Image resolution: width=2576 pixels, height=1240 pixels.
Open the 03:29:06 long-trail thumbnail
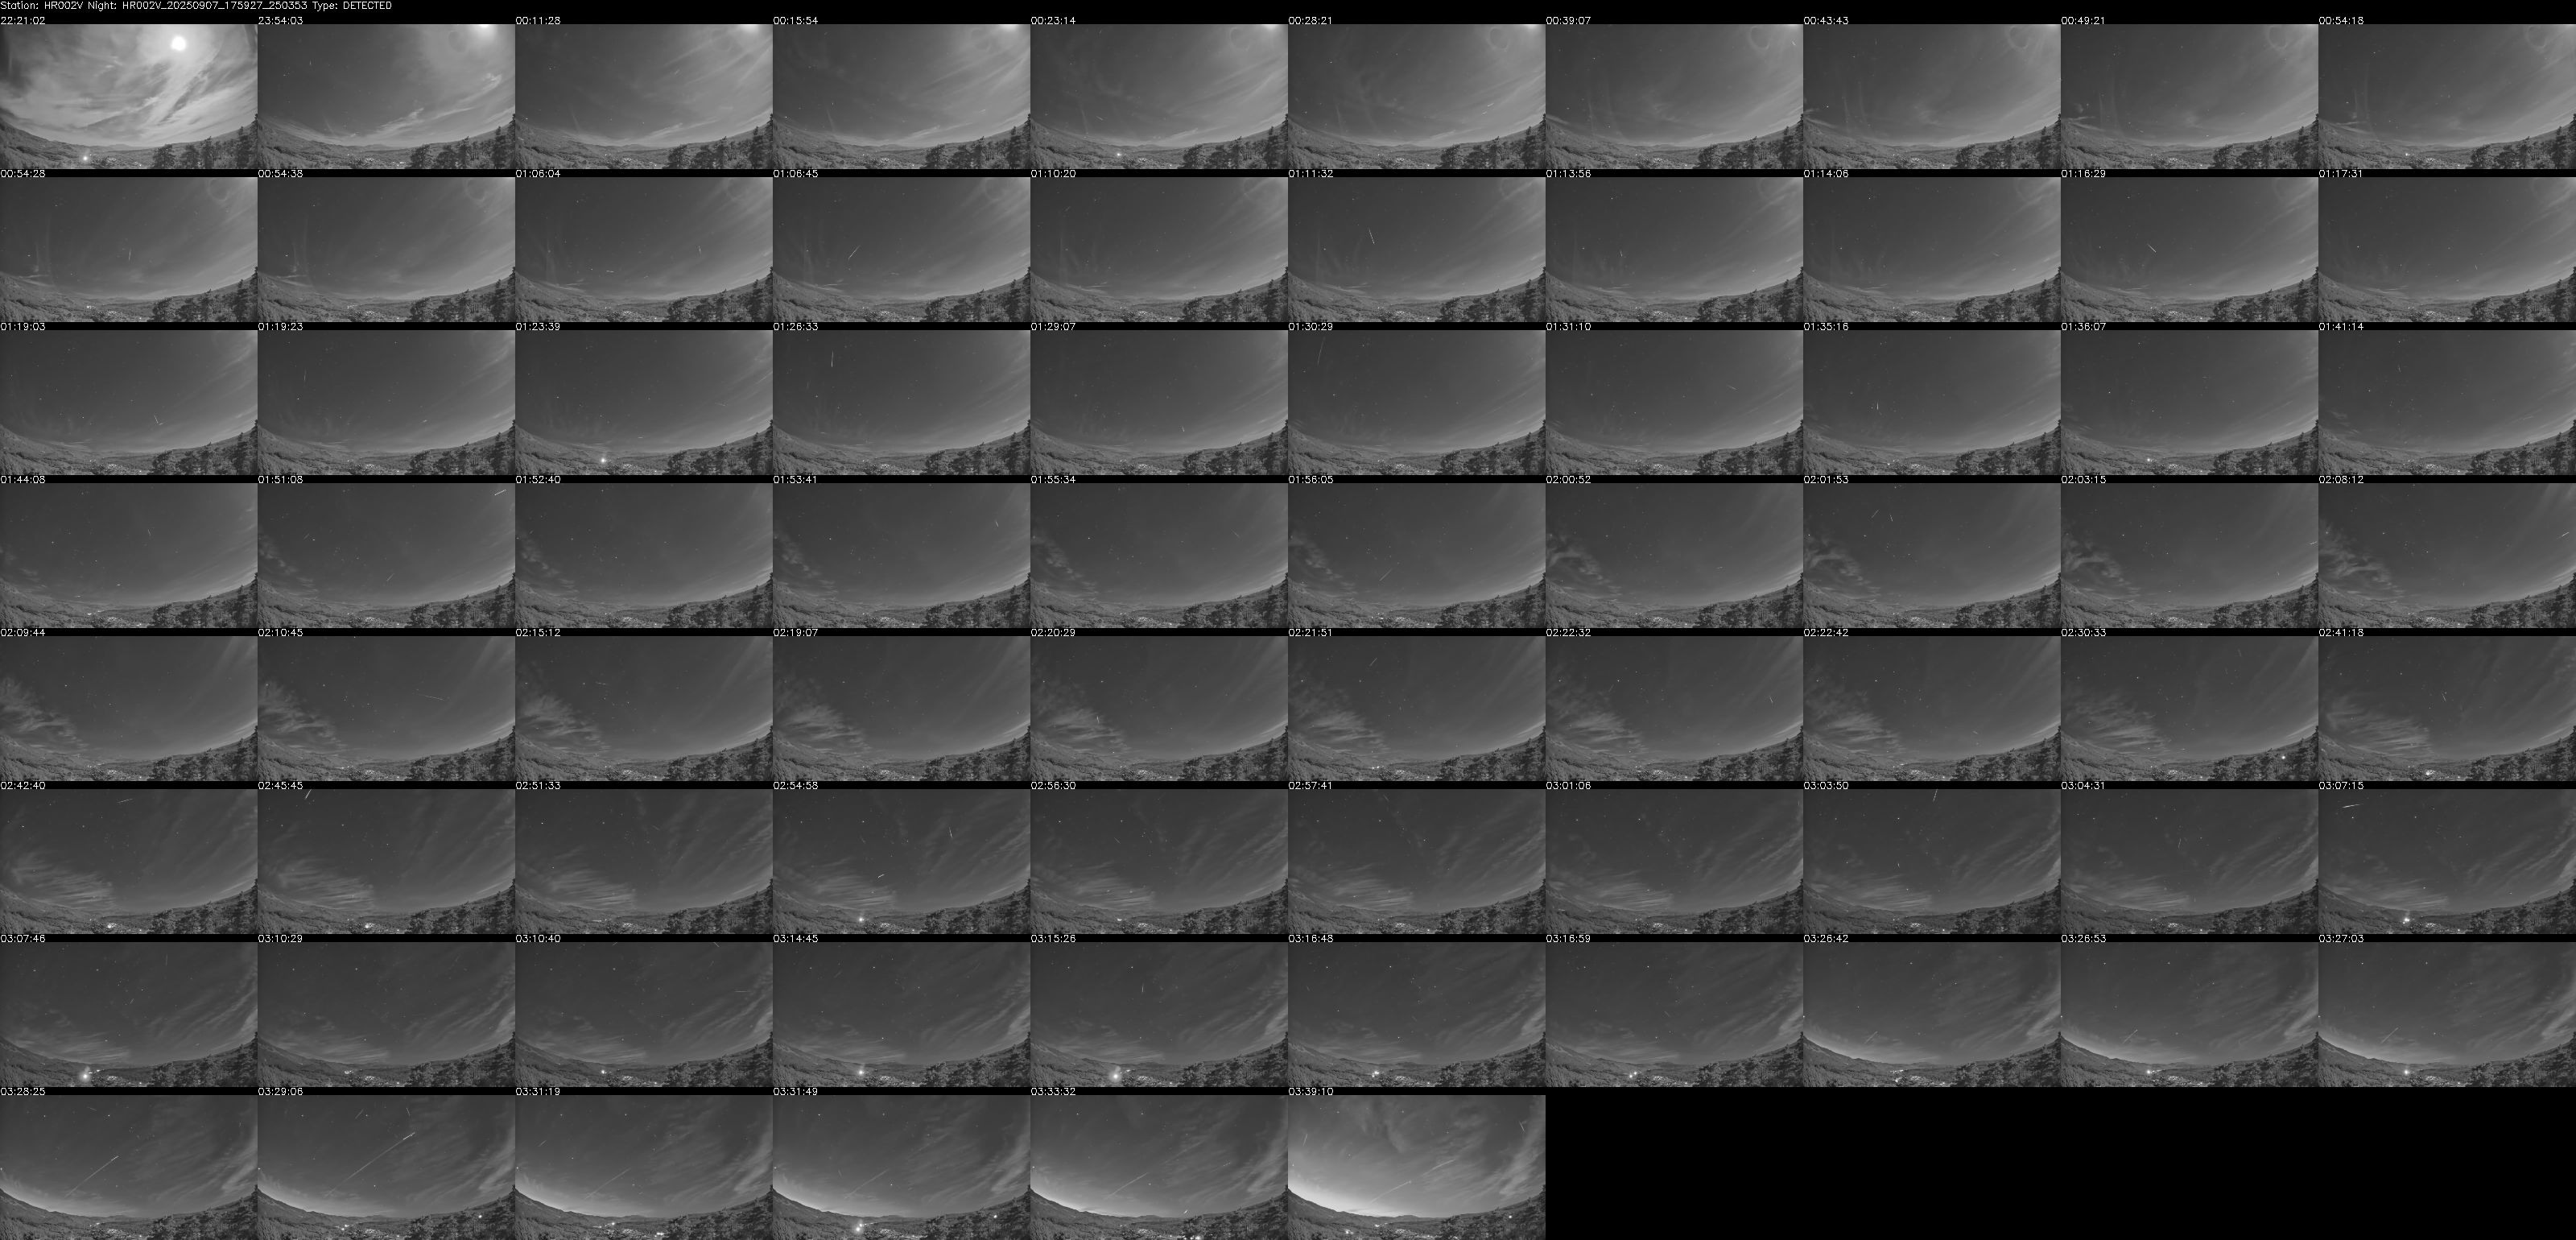click(386, 1167)
